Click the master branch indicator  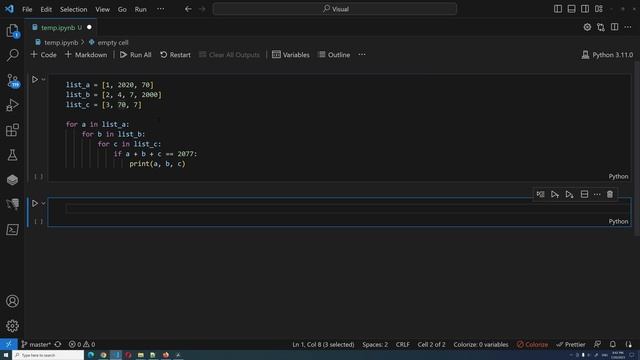click(36, 344)
